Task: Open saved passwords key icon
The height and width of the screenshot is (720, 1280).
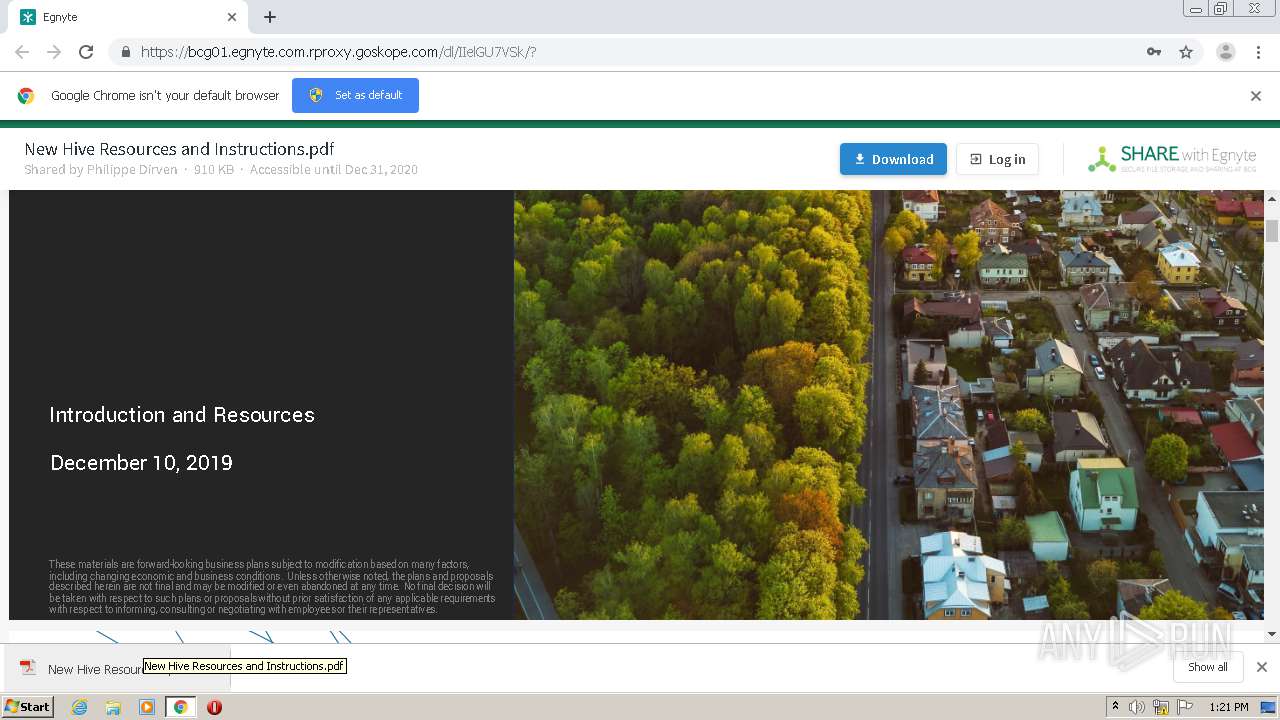Action: pyautogui.click(x=1154, y=52)
